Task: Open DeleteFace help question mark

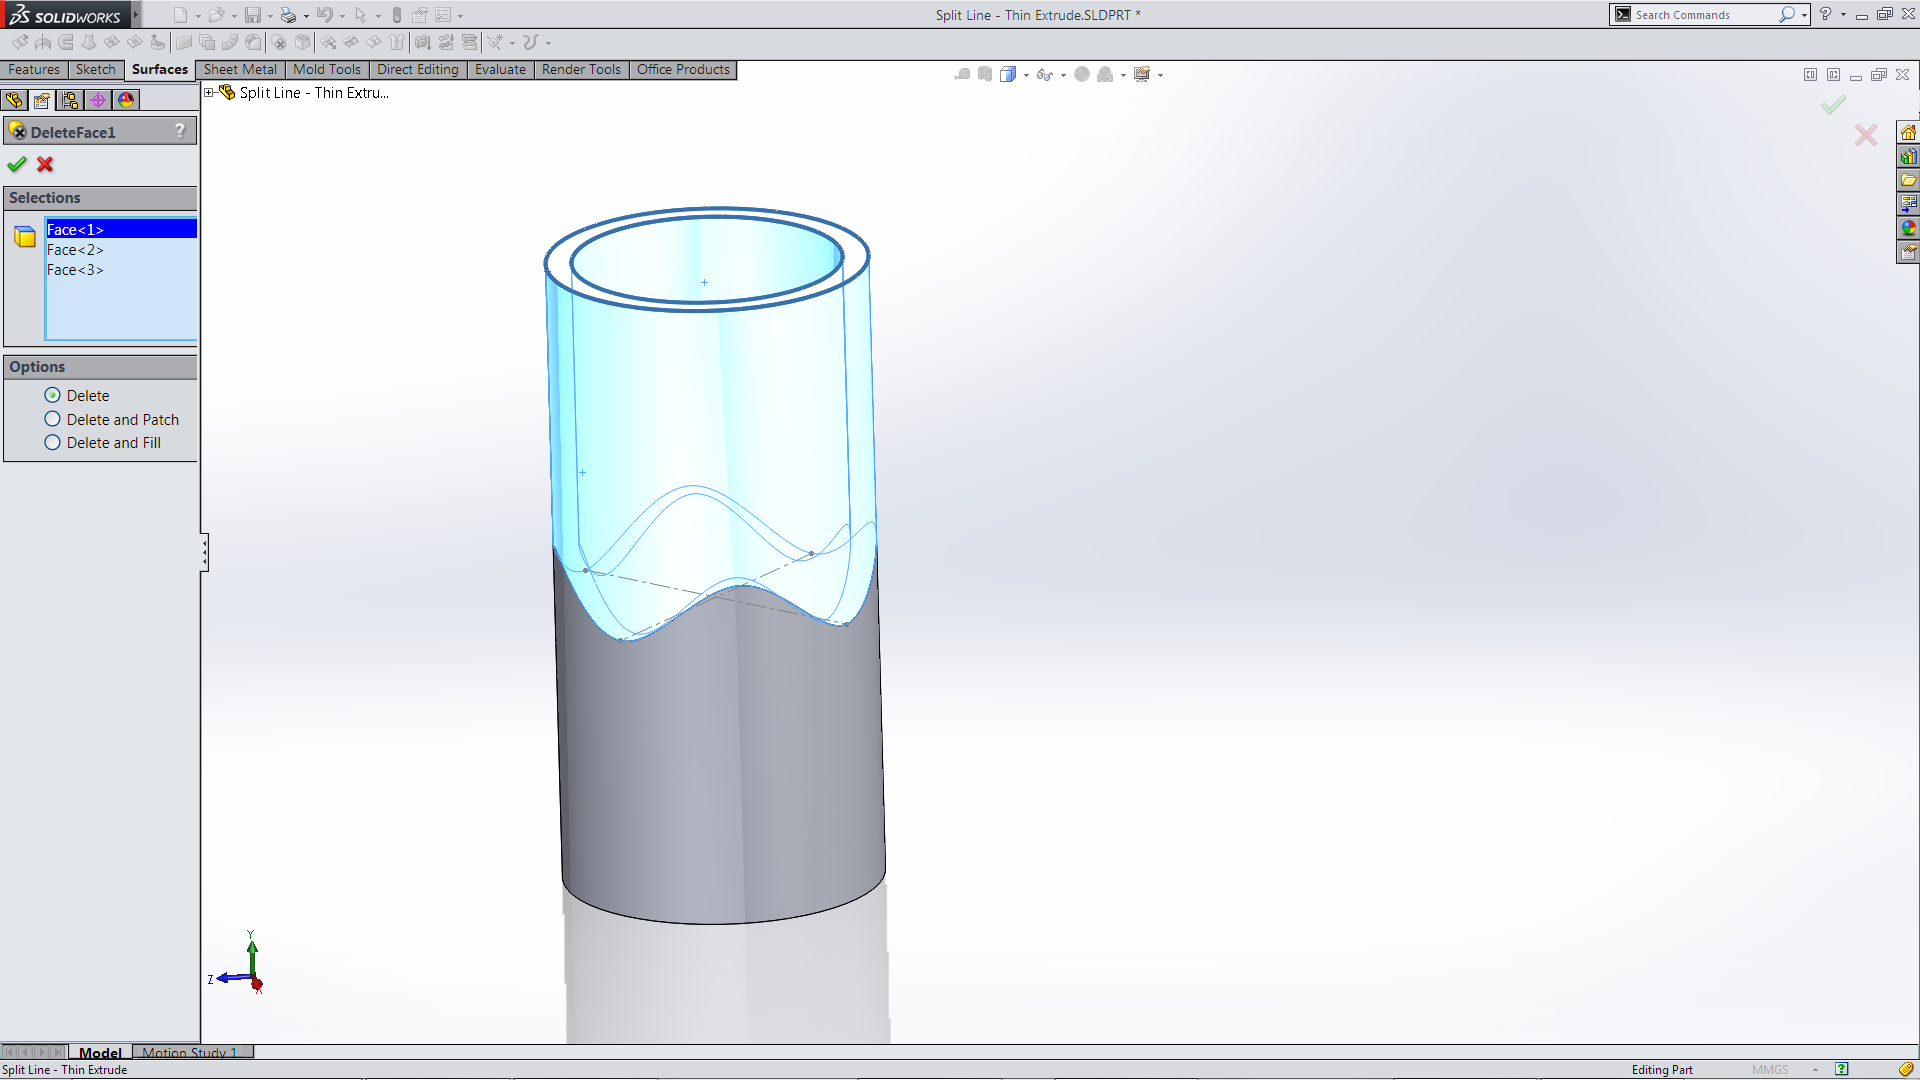Action: pos(180,131)
